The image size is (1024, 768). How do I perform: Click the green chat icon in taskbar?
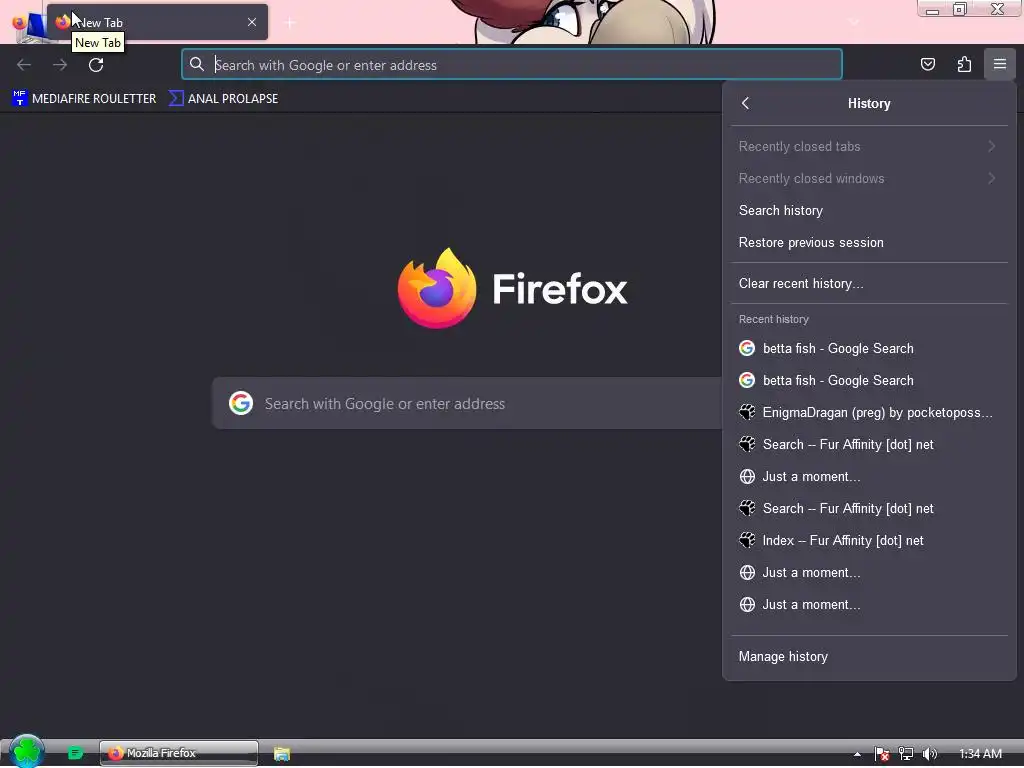click(76, 753)
